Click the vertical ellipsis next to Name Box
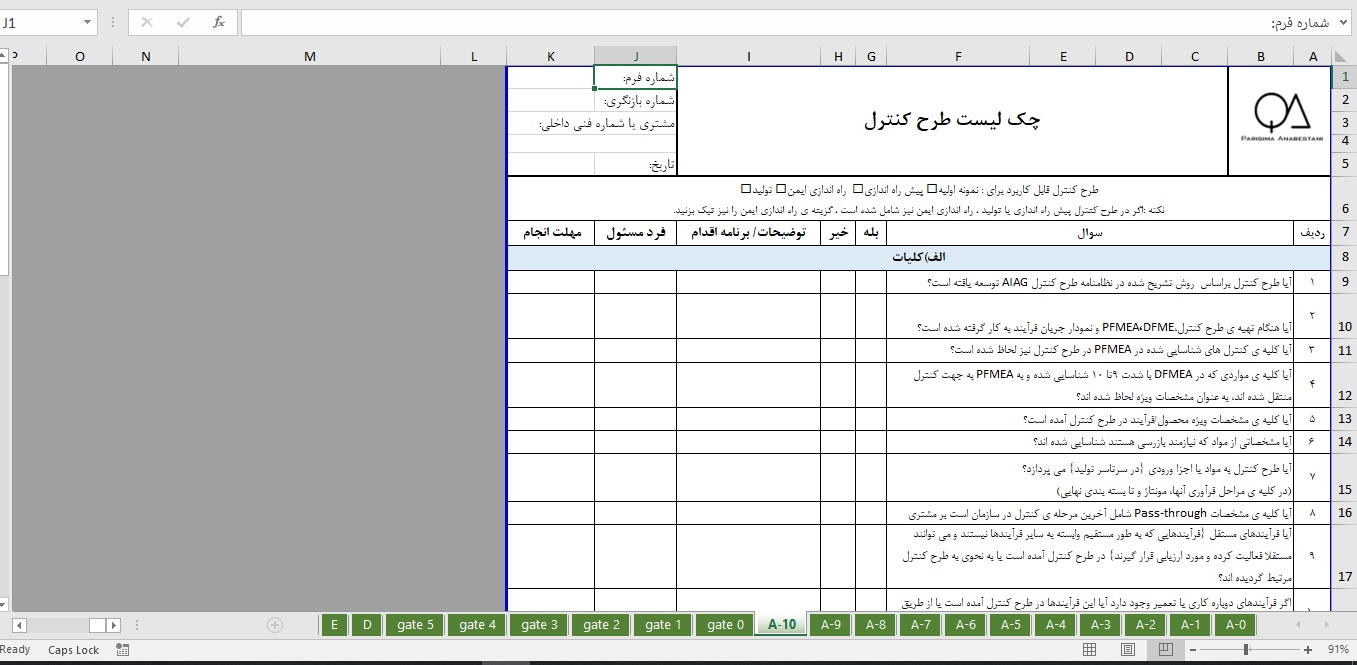 [x=113, y=21]
